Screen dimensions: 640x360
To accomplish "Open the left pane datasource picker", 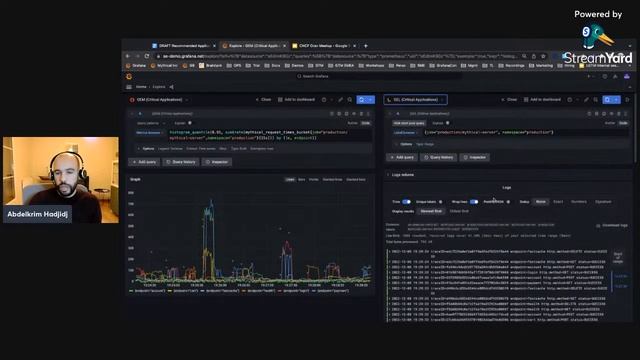I will pyautogui.click(x=159, y=100).
